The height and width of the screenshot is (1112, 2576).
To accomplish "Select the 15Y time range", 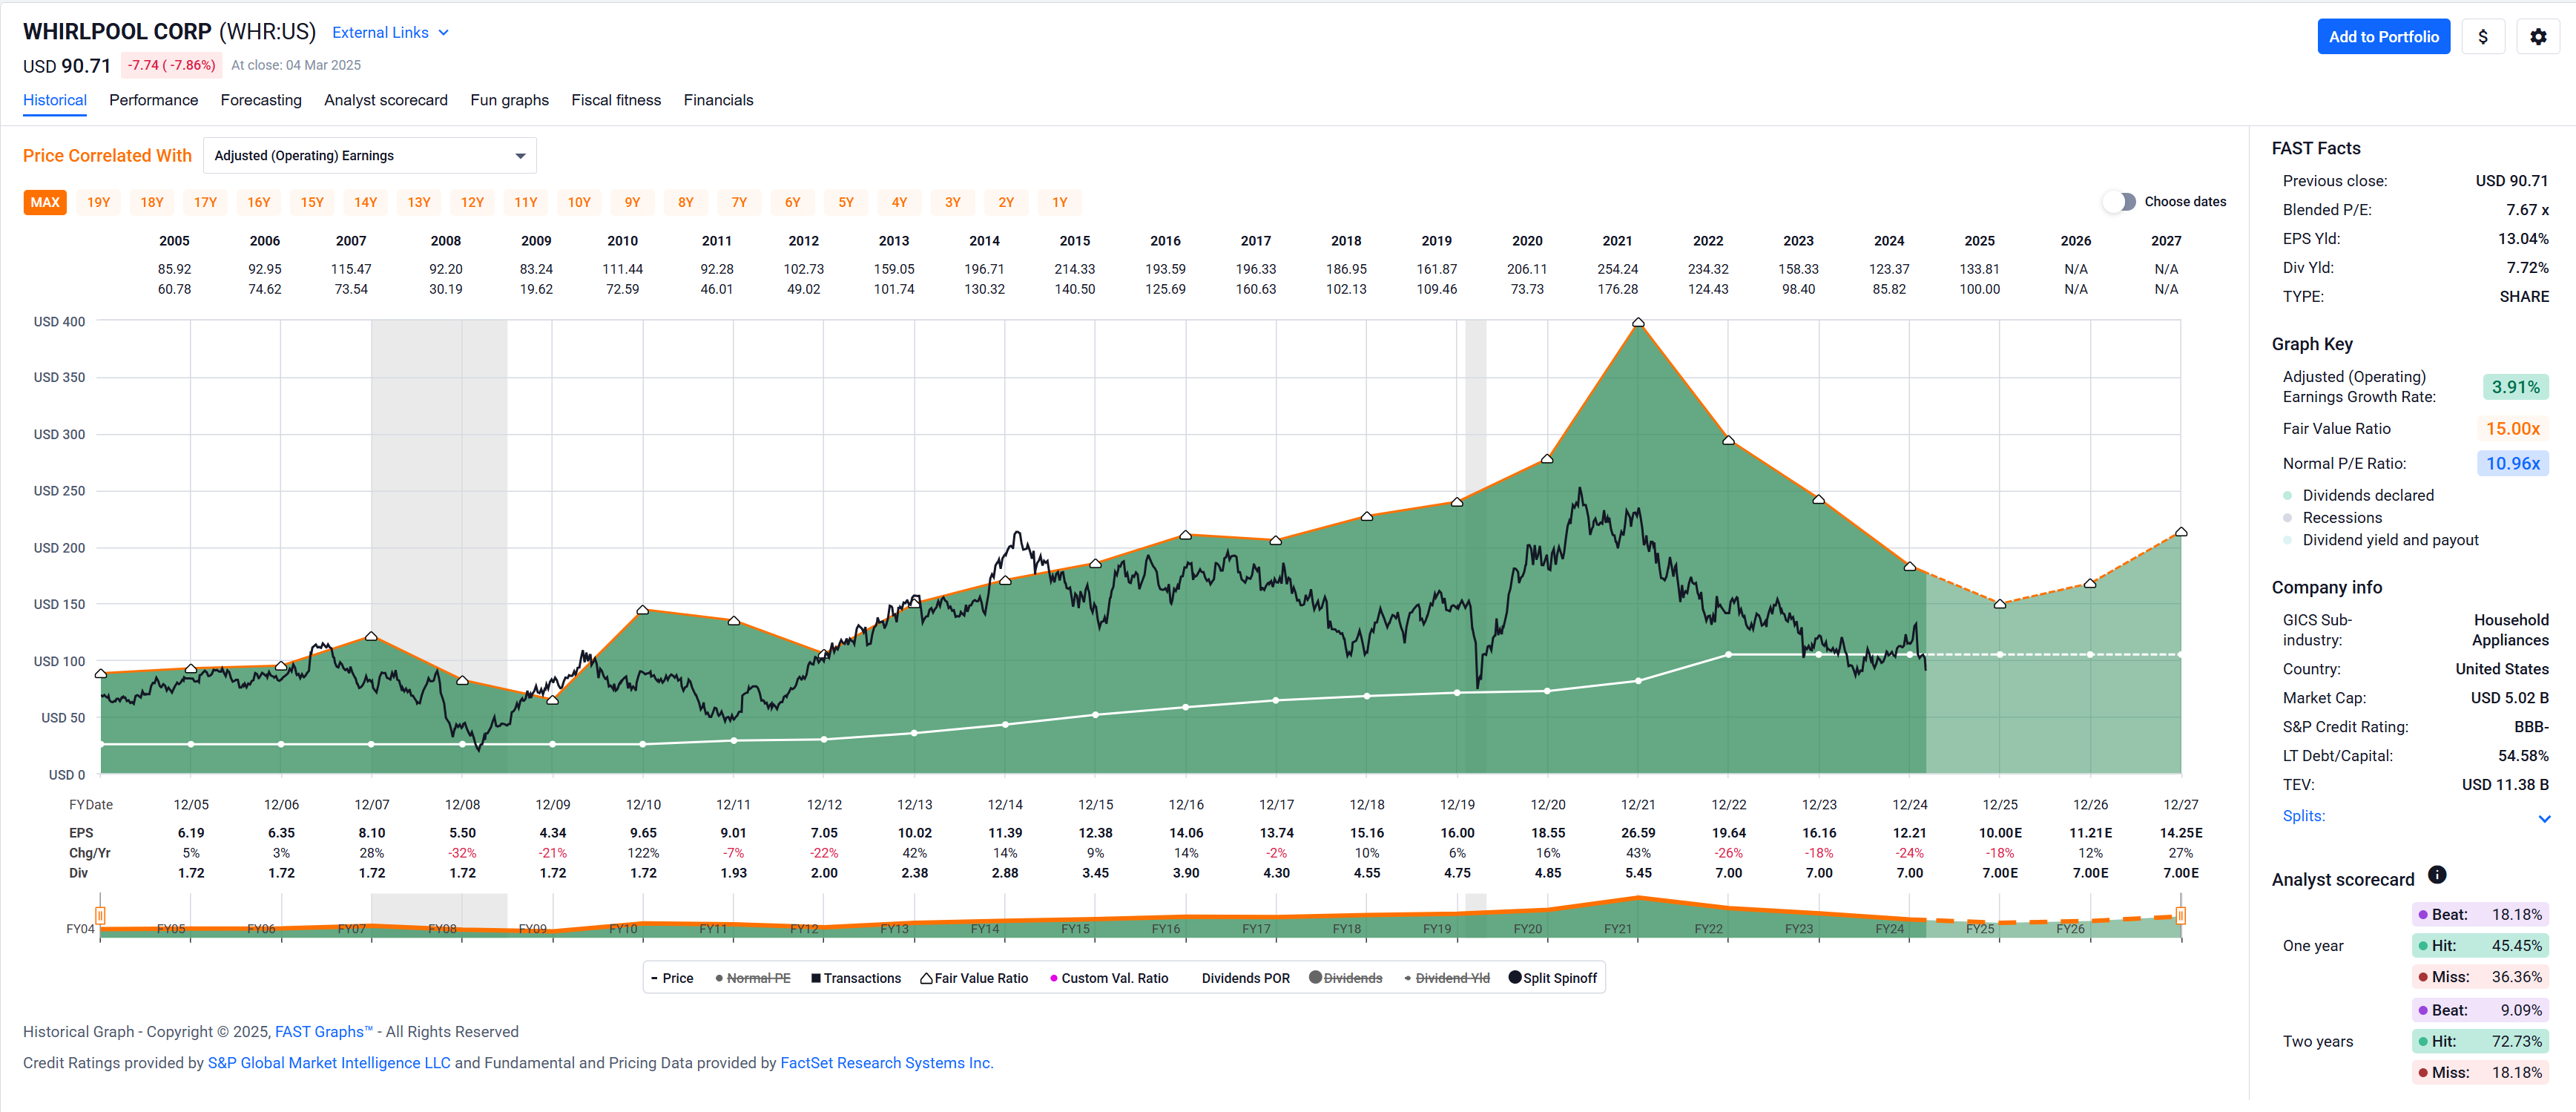I will point(312,202).
